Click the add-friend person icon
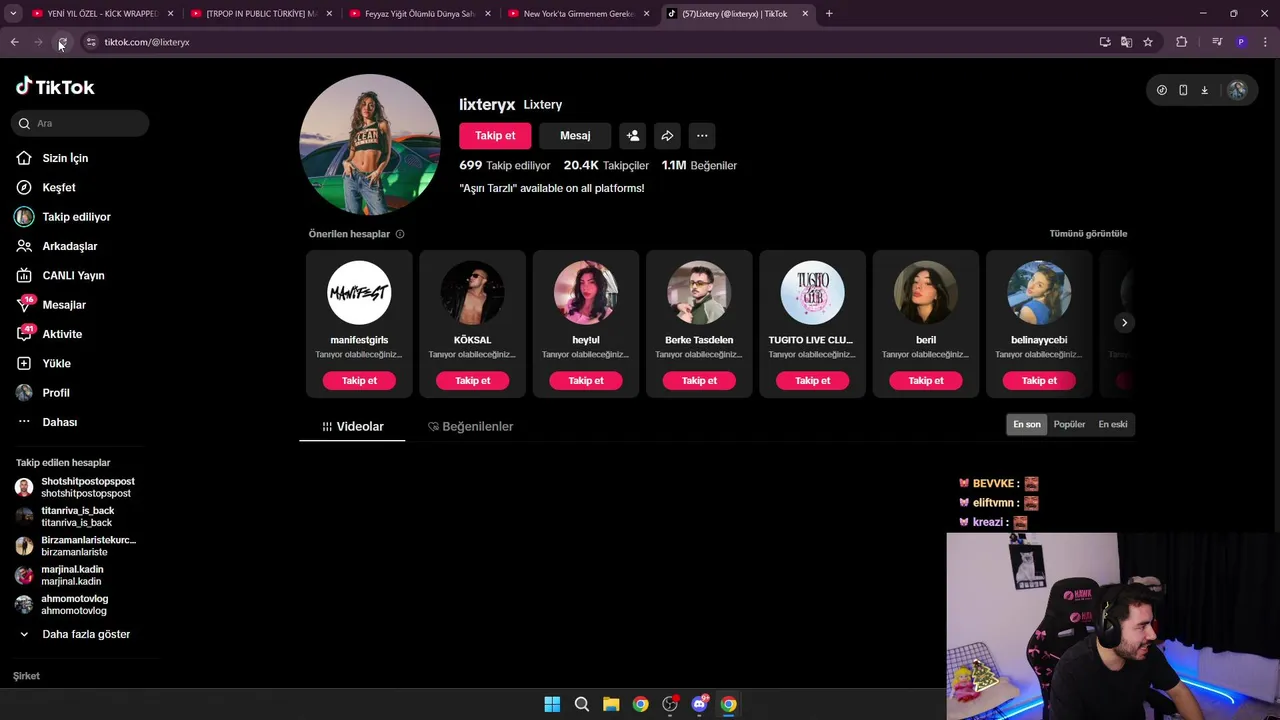Image resolution: width=1280 pixels, height=720 pixels. point(632,136)
